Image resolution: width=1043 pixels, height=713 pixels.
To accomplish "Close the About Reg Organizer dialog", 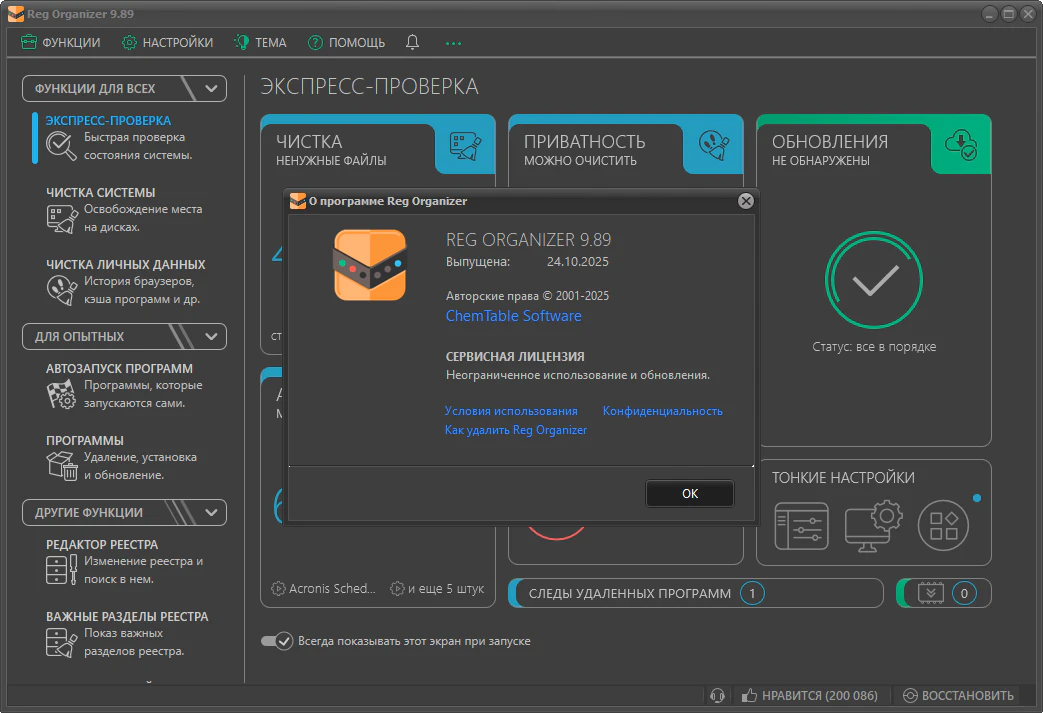I will coord(745,201).
